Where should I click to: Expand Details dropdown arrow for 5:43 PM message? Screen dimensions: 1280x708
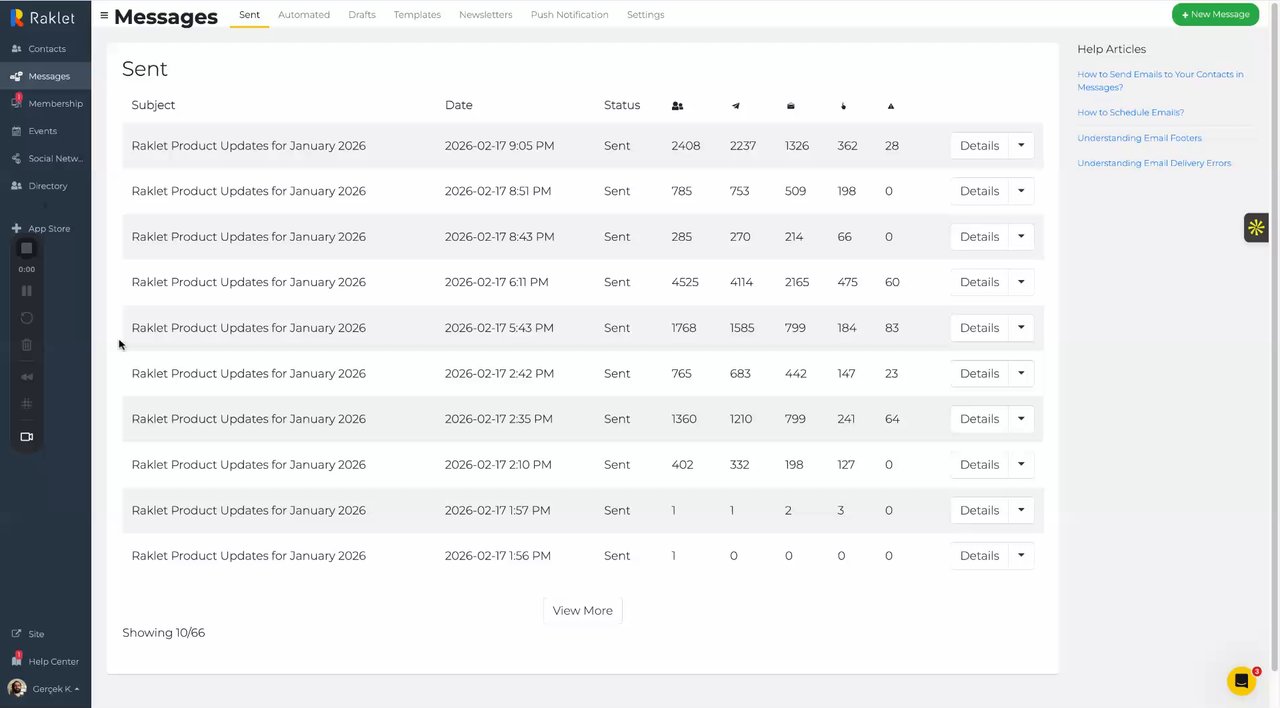point(1021,328)
